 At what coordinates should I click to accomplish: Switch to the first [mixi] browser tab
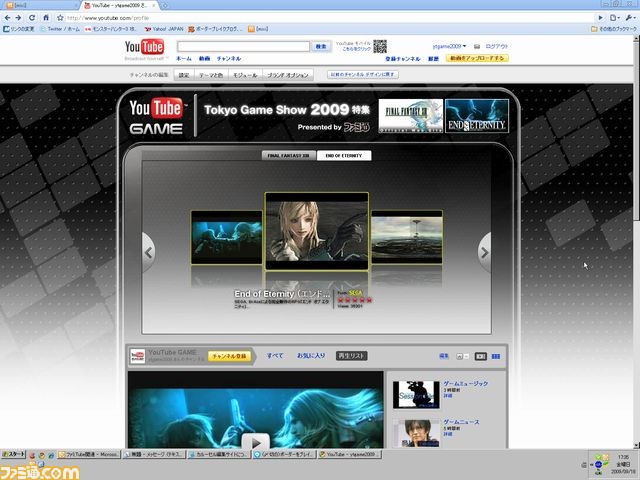point(39,6)
